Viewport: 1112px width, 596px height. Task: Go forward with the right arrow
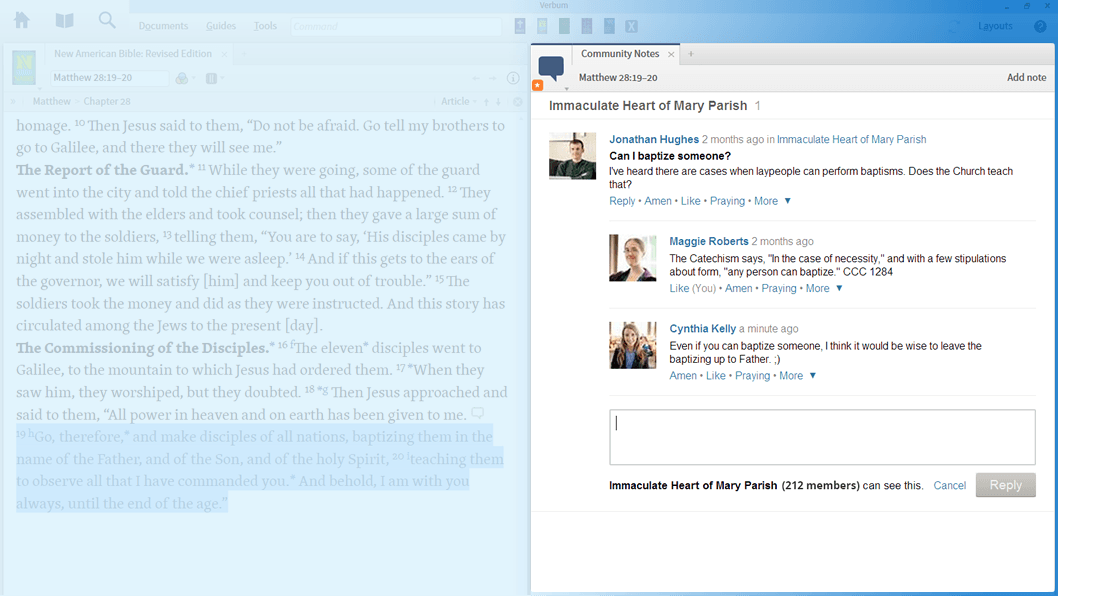pyautogui.click(x=491, y=78)
